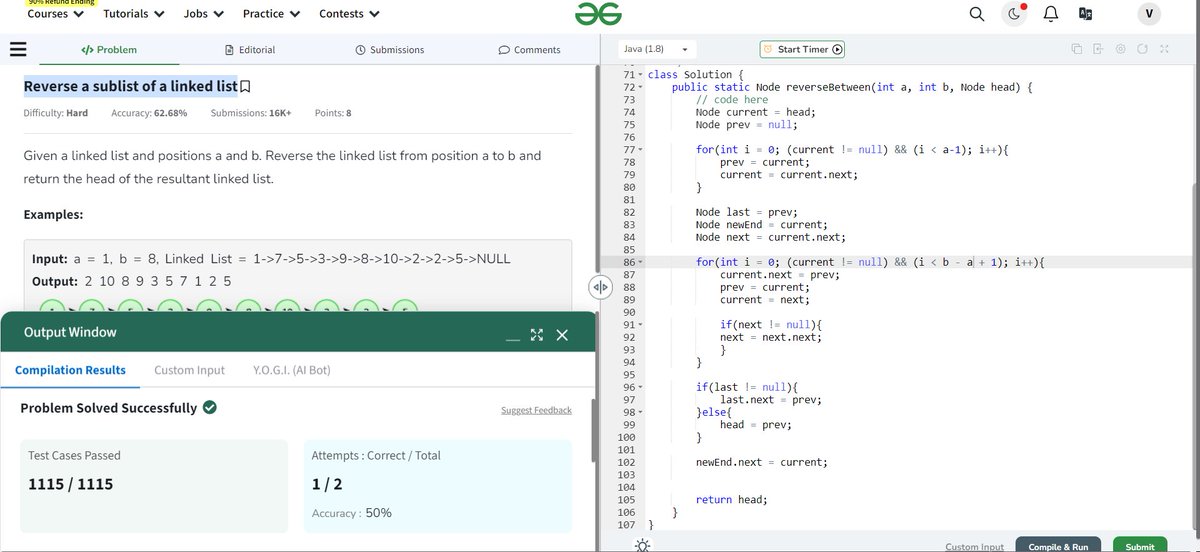Click the Custom Input link below the editor

974,547
